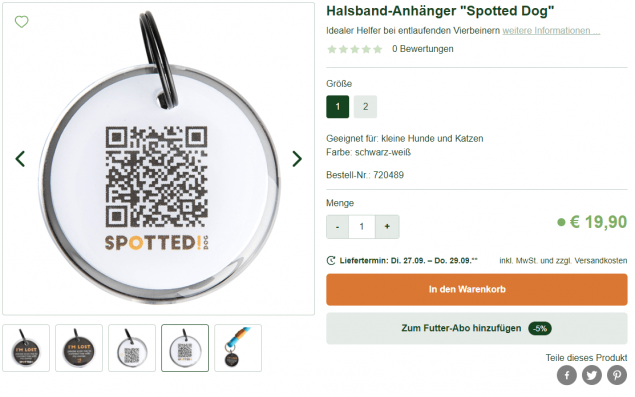This screenshot has width=635, height=397.
Task: Share product on Pinterest
Action: pyautogui.click(x=617, y=375)
